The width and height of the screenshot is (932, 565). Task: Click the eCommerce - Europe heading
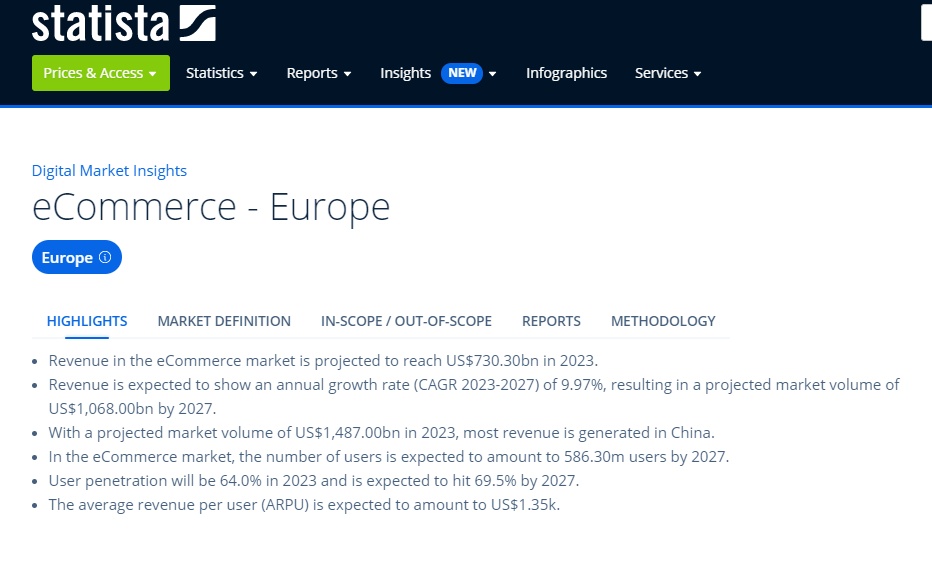tap(211, 207)
